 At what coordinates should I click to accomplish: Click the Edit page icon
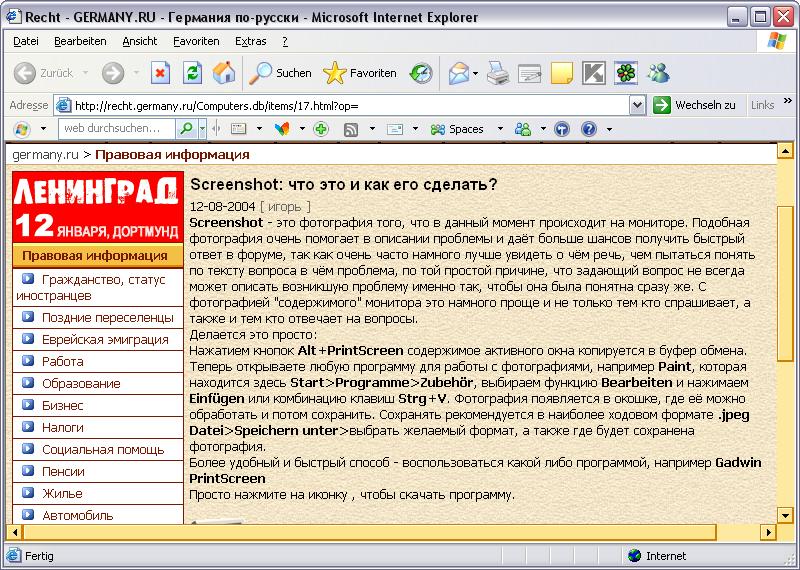click(x=529, y=73)
